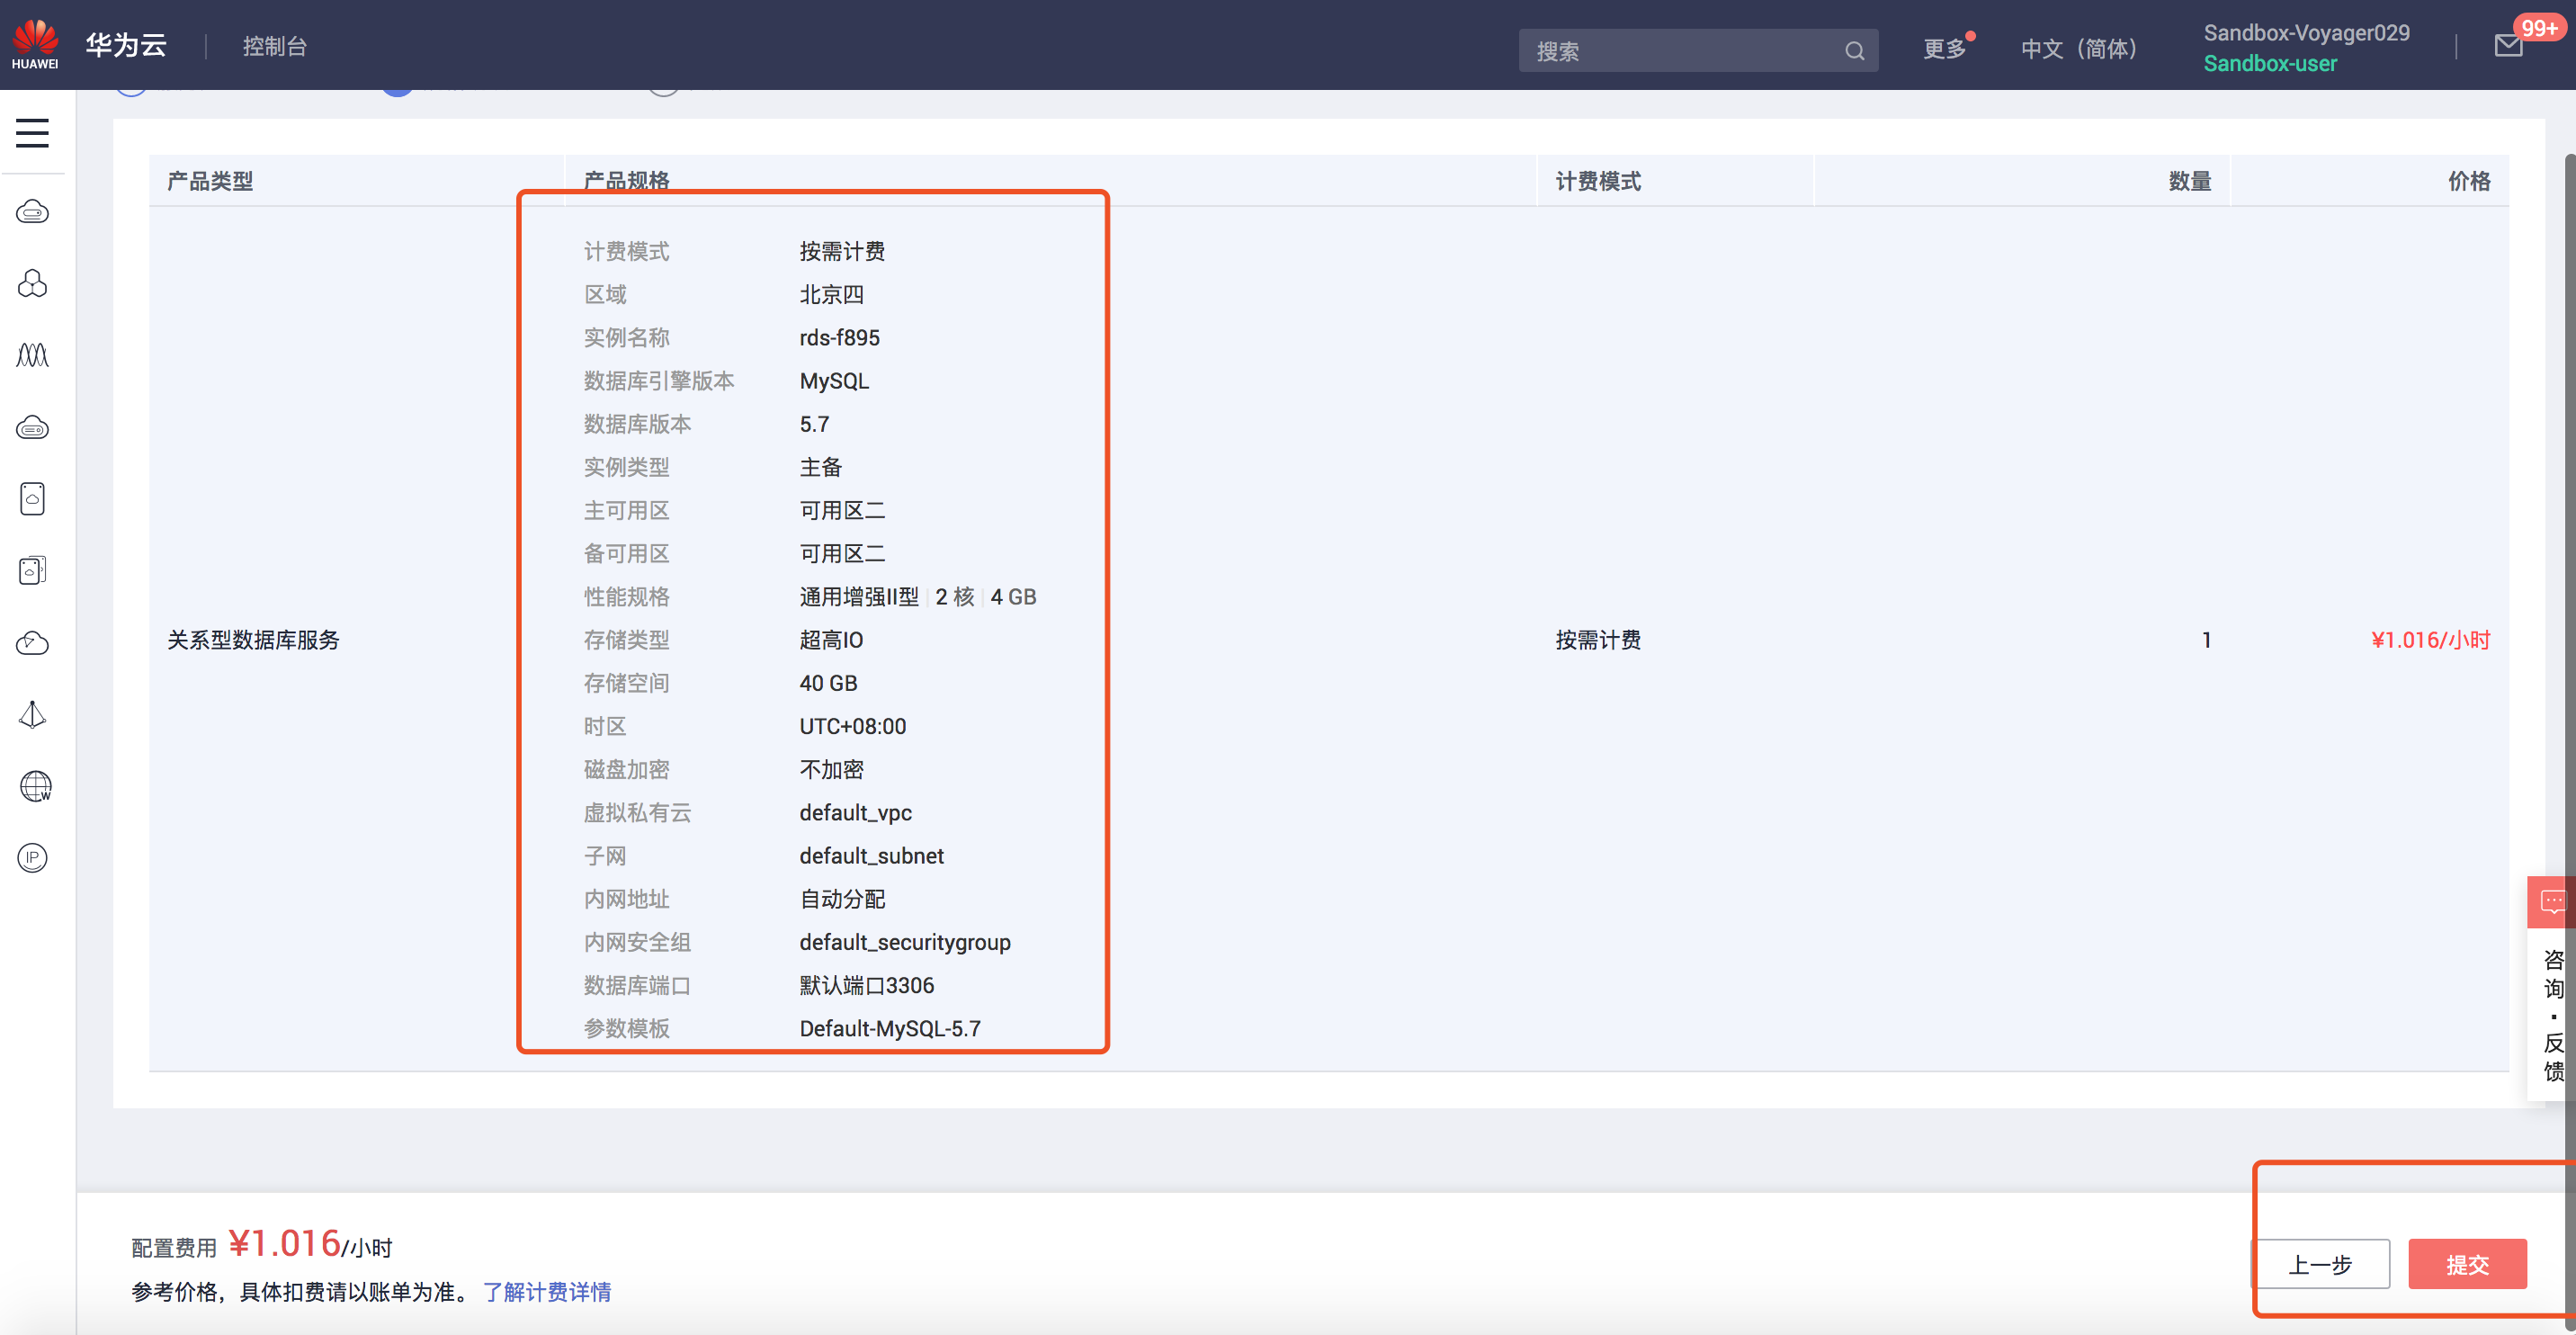Open the sidebar navigation hamburger icon
Viewport: 2576px width, 1335px height.
tap(33, 133)
